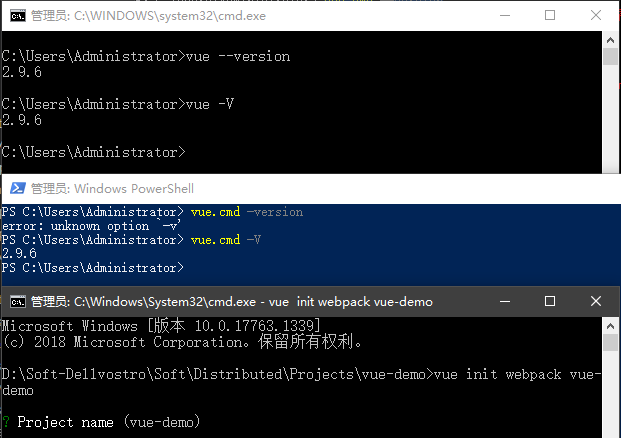Click the 'error: unknown option' line in PowerShell
Viewport: 621px width, 438px height.
[x=91, y=226]
